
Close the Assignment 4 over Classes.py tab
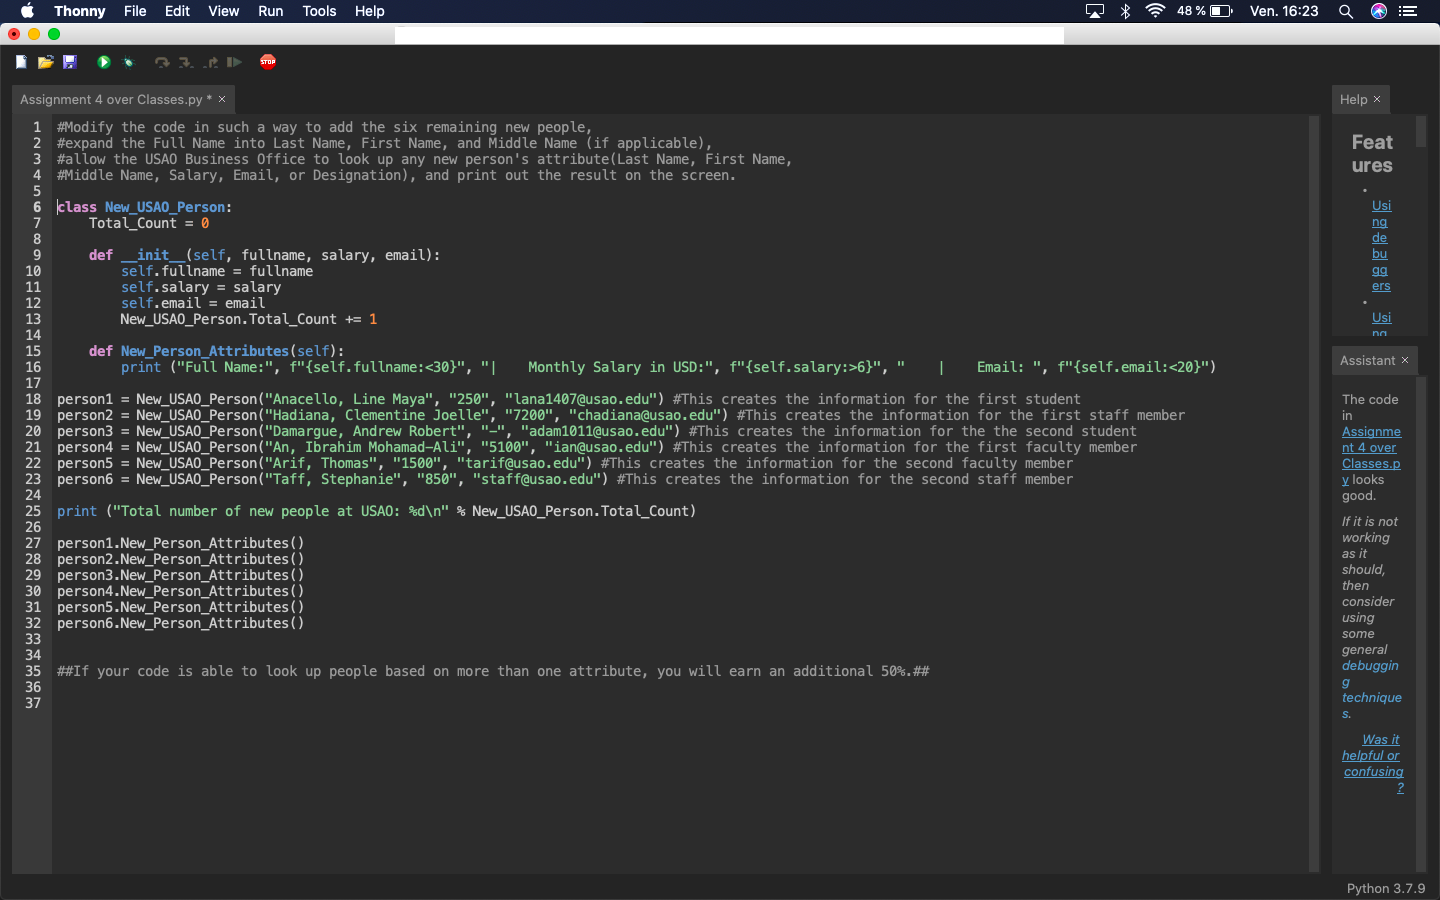(222, 99)
